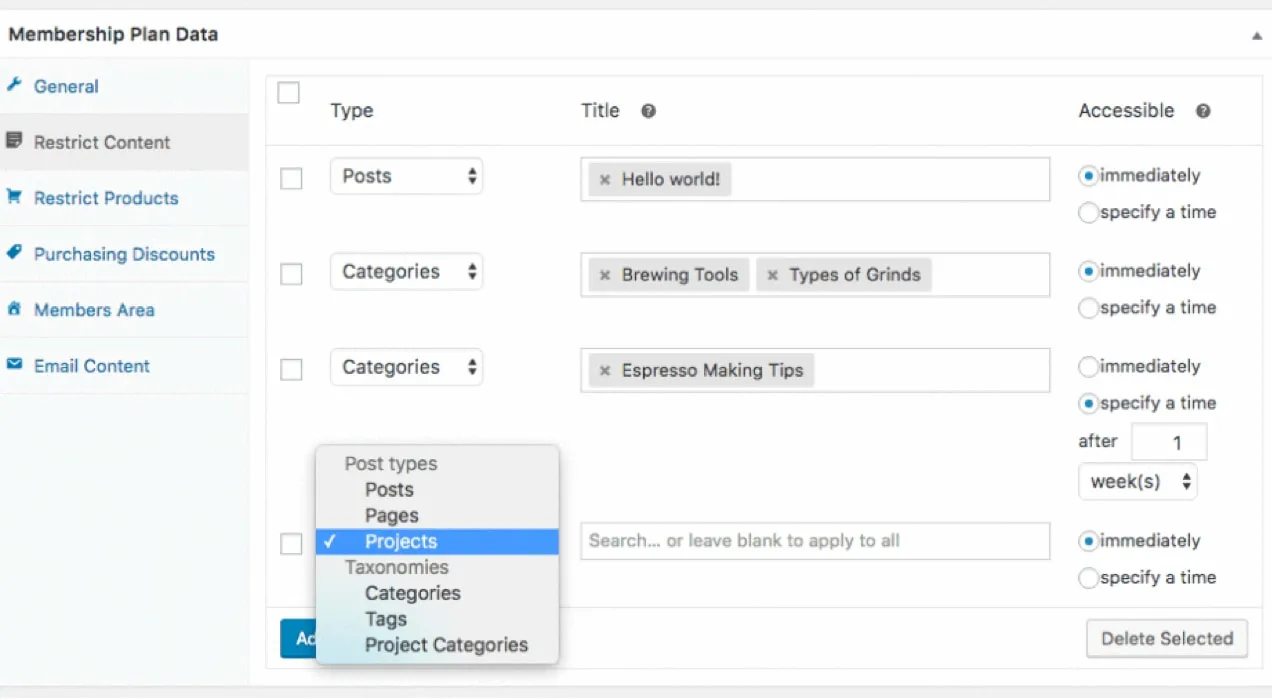Viewport: 1272px width, 700px height.
Task: Select immediately for Brewing Tools row
Action: click(1088, 271)
